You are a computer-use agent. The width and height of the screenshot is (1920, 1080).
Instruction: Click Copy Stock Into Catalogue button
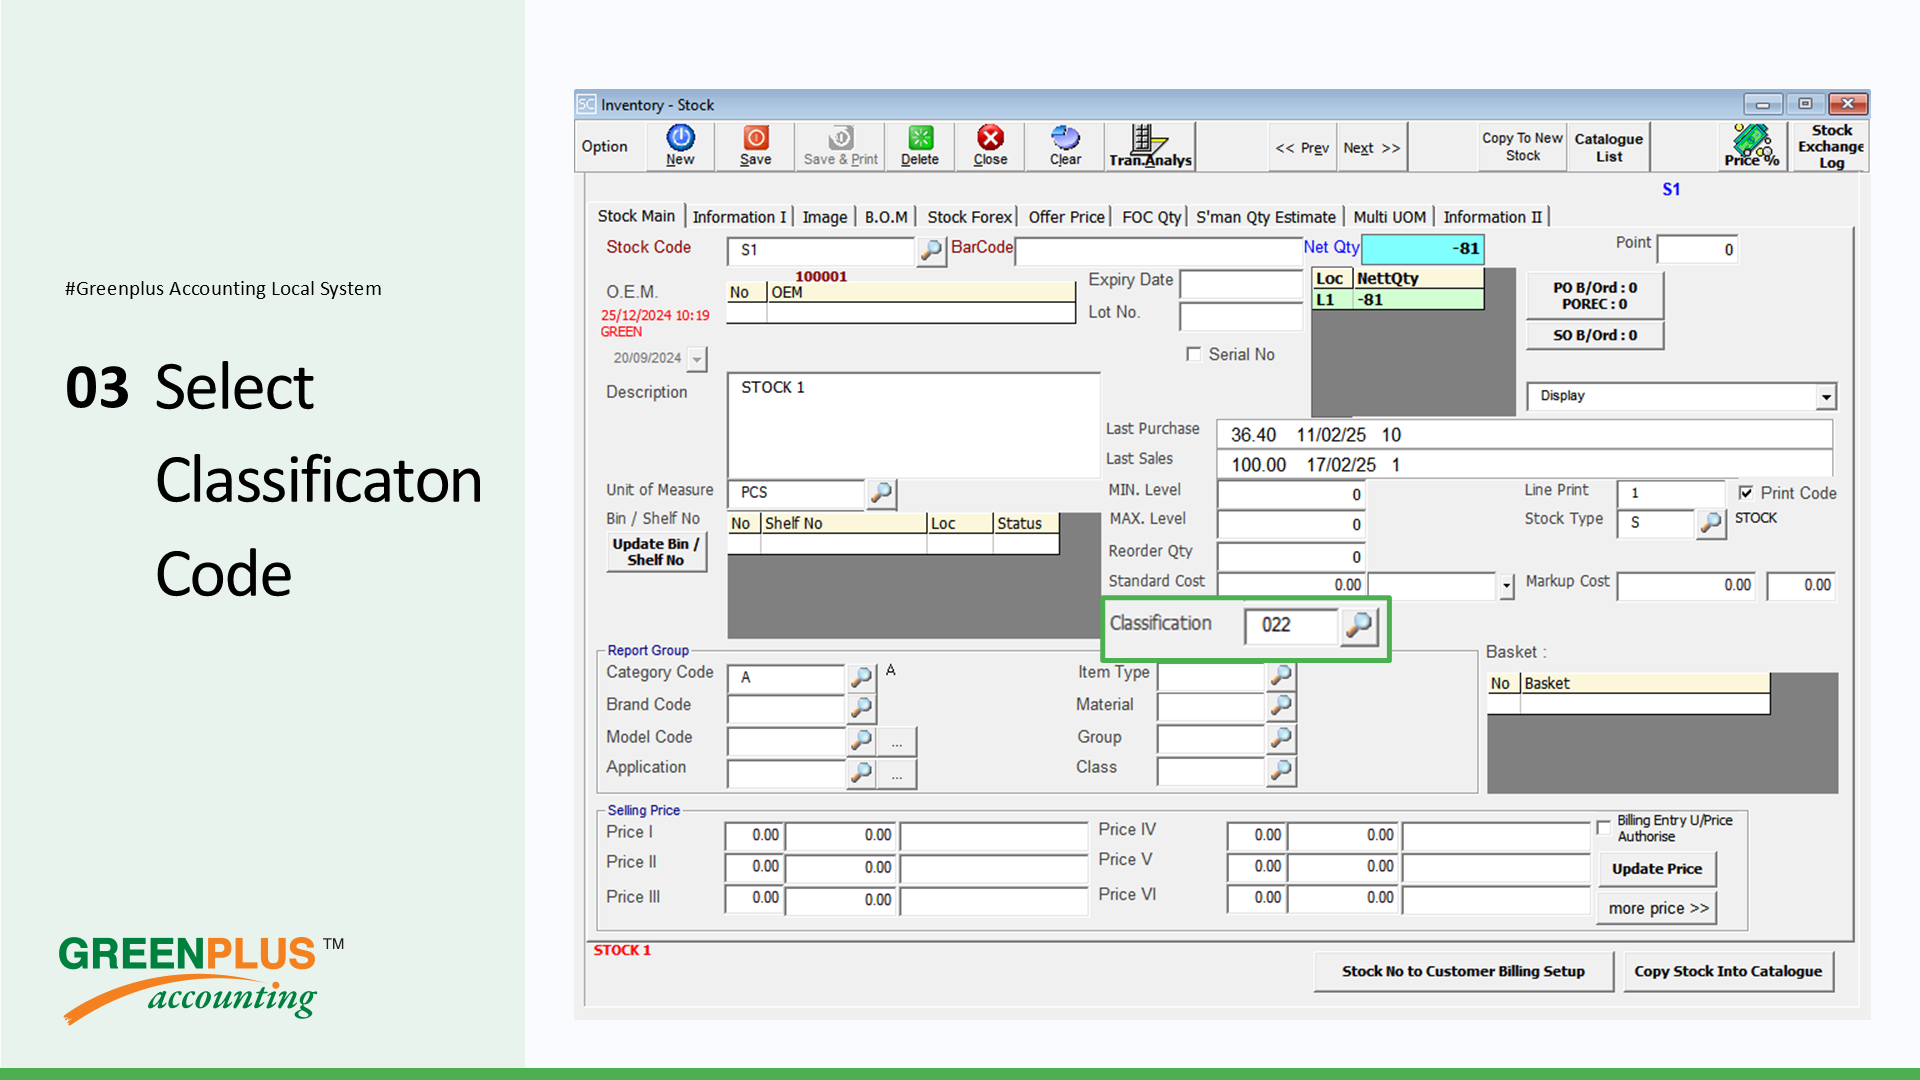tap(1727, 971)
